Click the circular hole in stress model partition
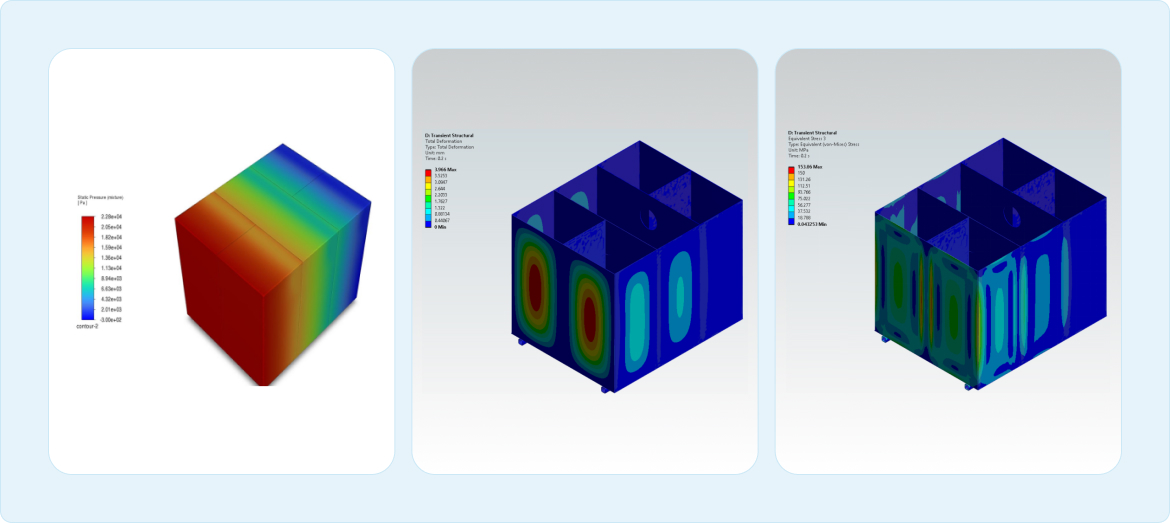1170x523 pixels. pos(1014,217)
